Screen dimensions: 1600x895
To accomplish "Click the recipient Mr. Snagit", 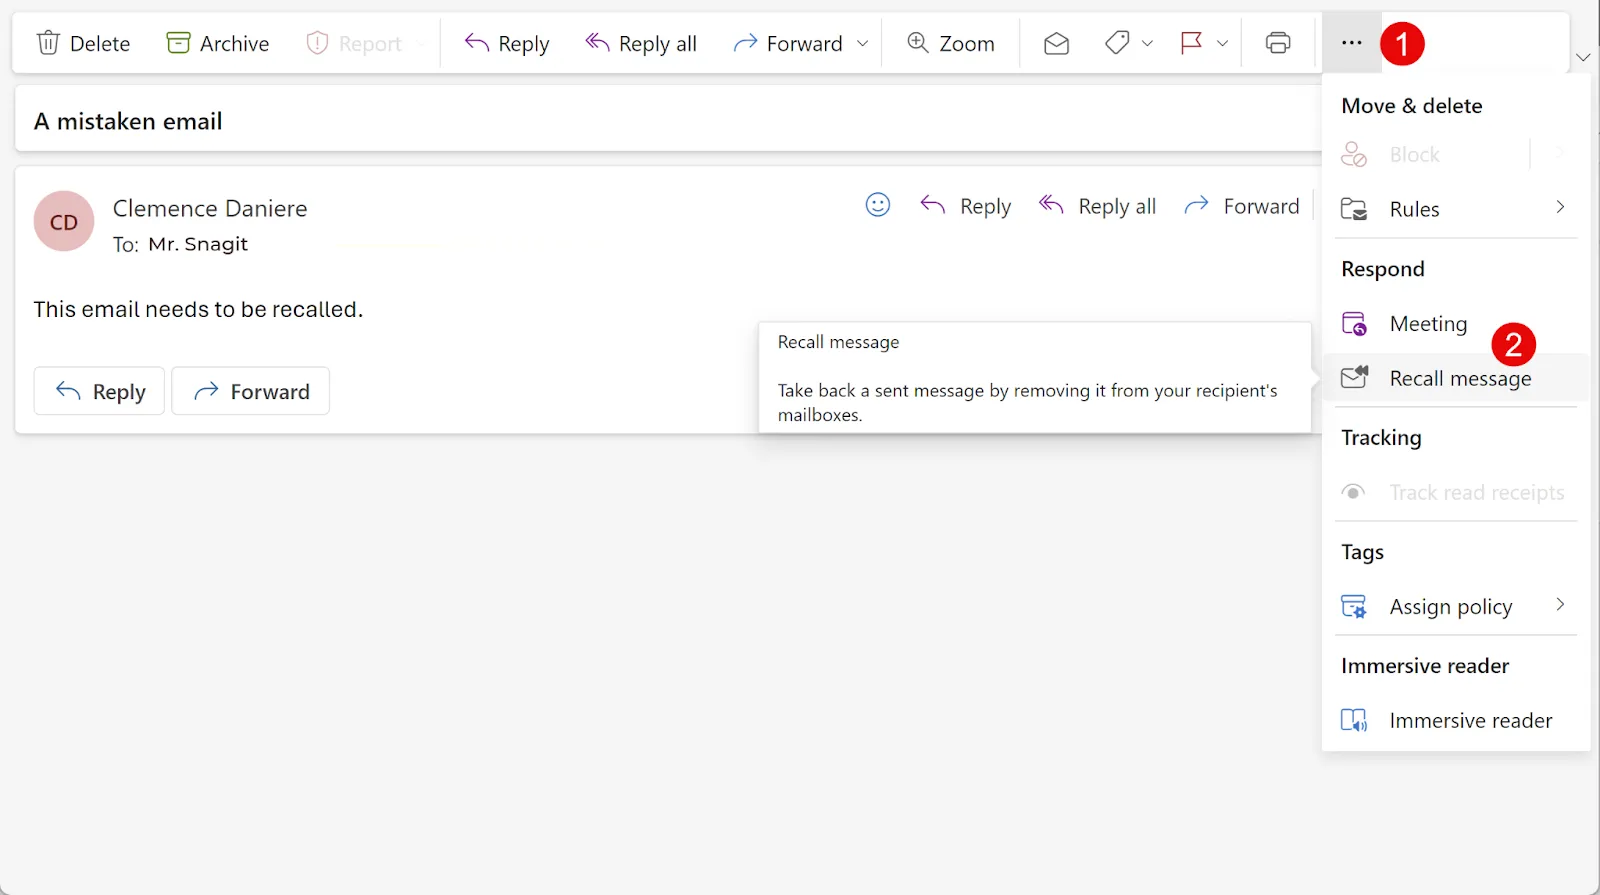I will tap(198, 244).
